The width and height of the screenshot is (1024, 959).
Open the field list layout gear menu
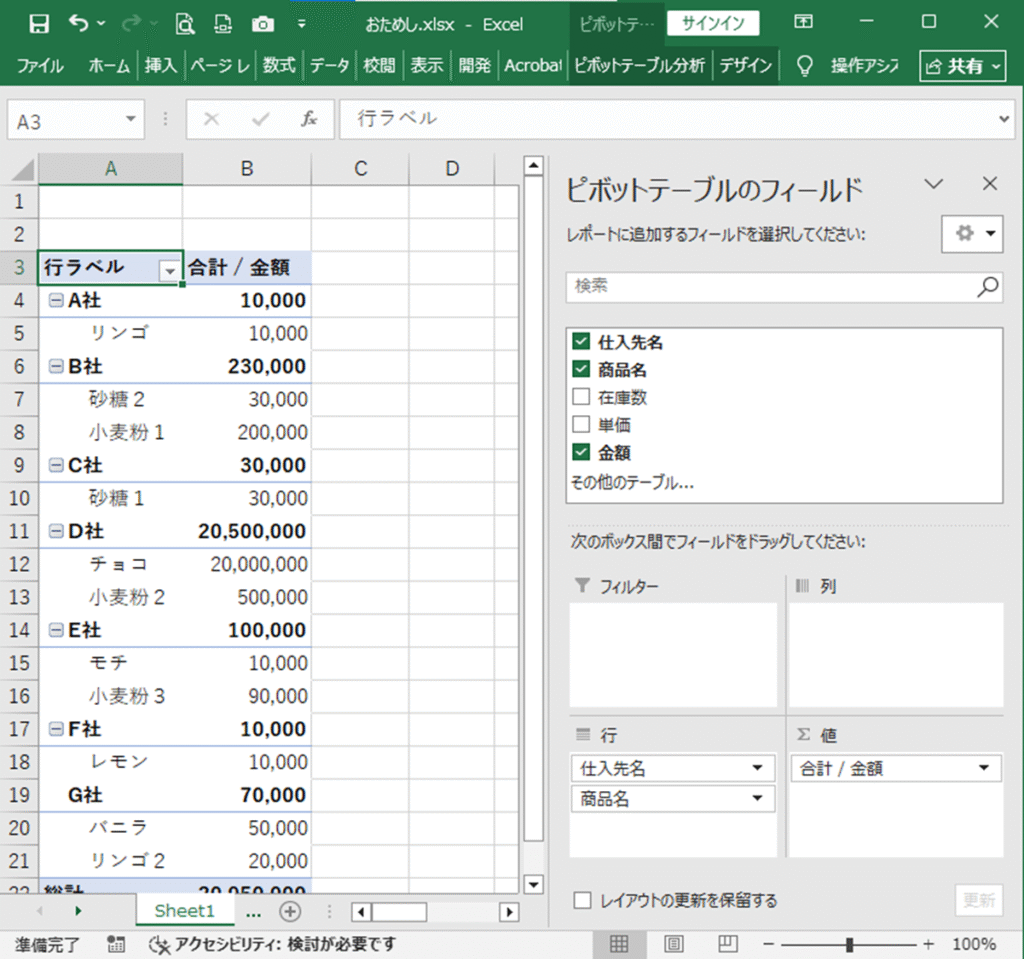pyautogui.click(x=972, y=233)
